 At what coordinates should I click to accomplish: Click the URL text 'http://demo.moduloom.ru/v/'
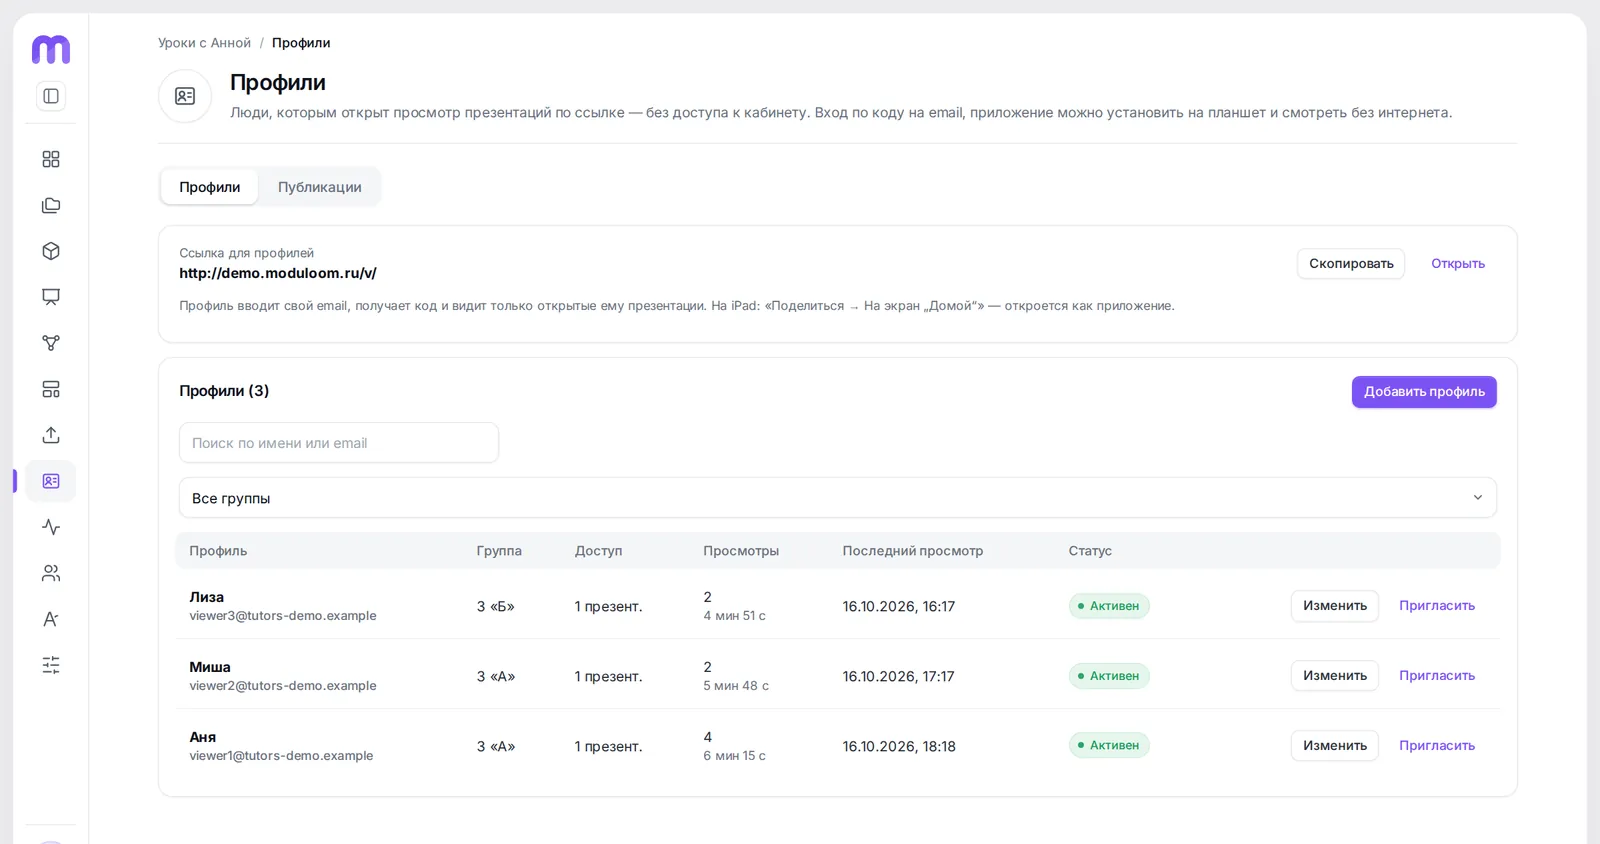[x=278, y=273]
